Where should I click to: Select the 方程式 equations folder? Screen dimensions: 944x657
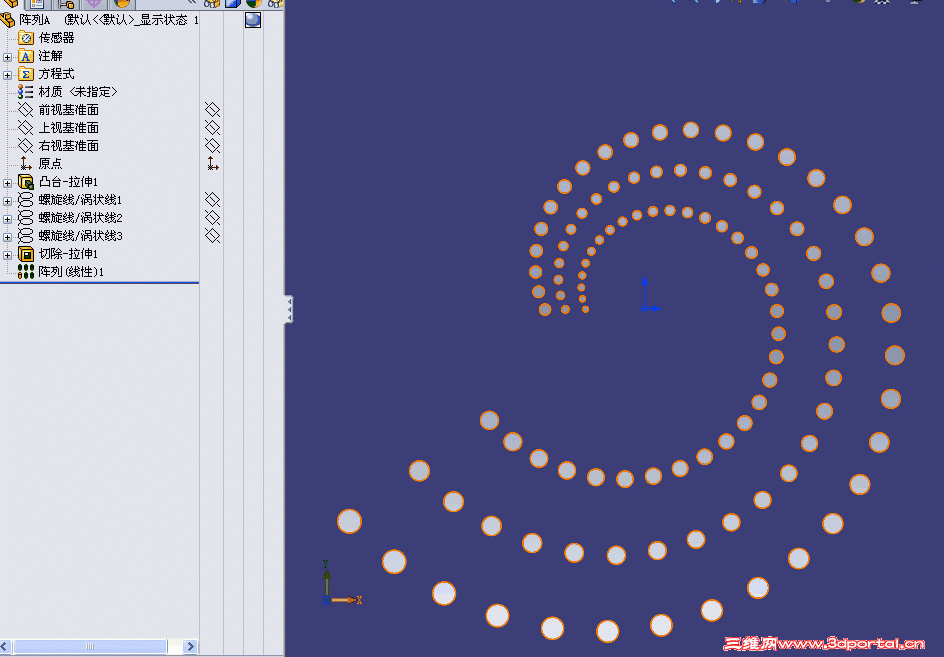(46, 74)
